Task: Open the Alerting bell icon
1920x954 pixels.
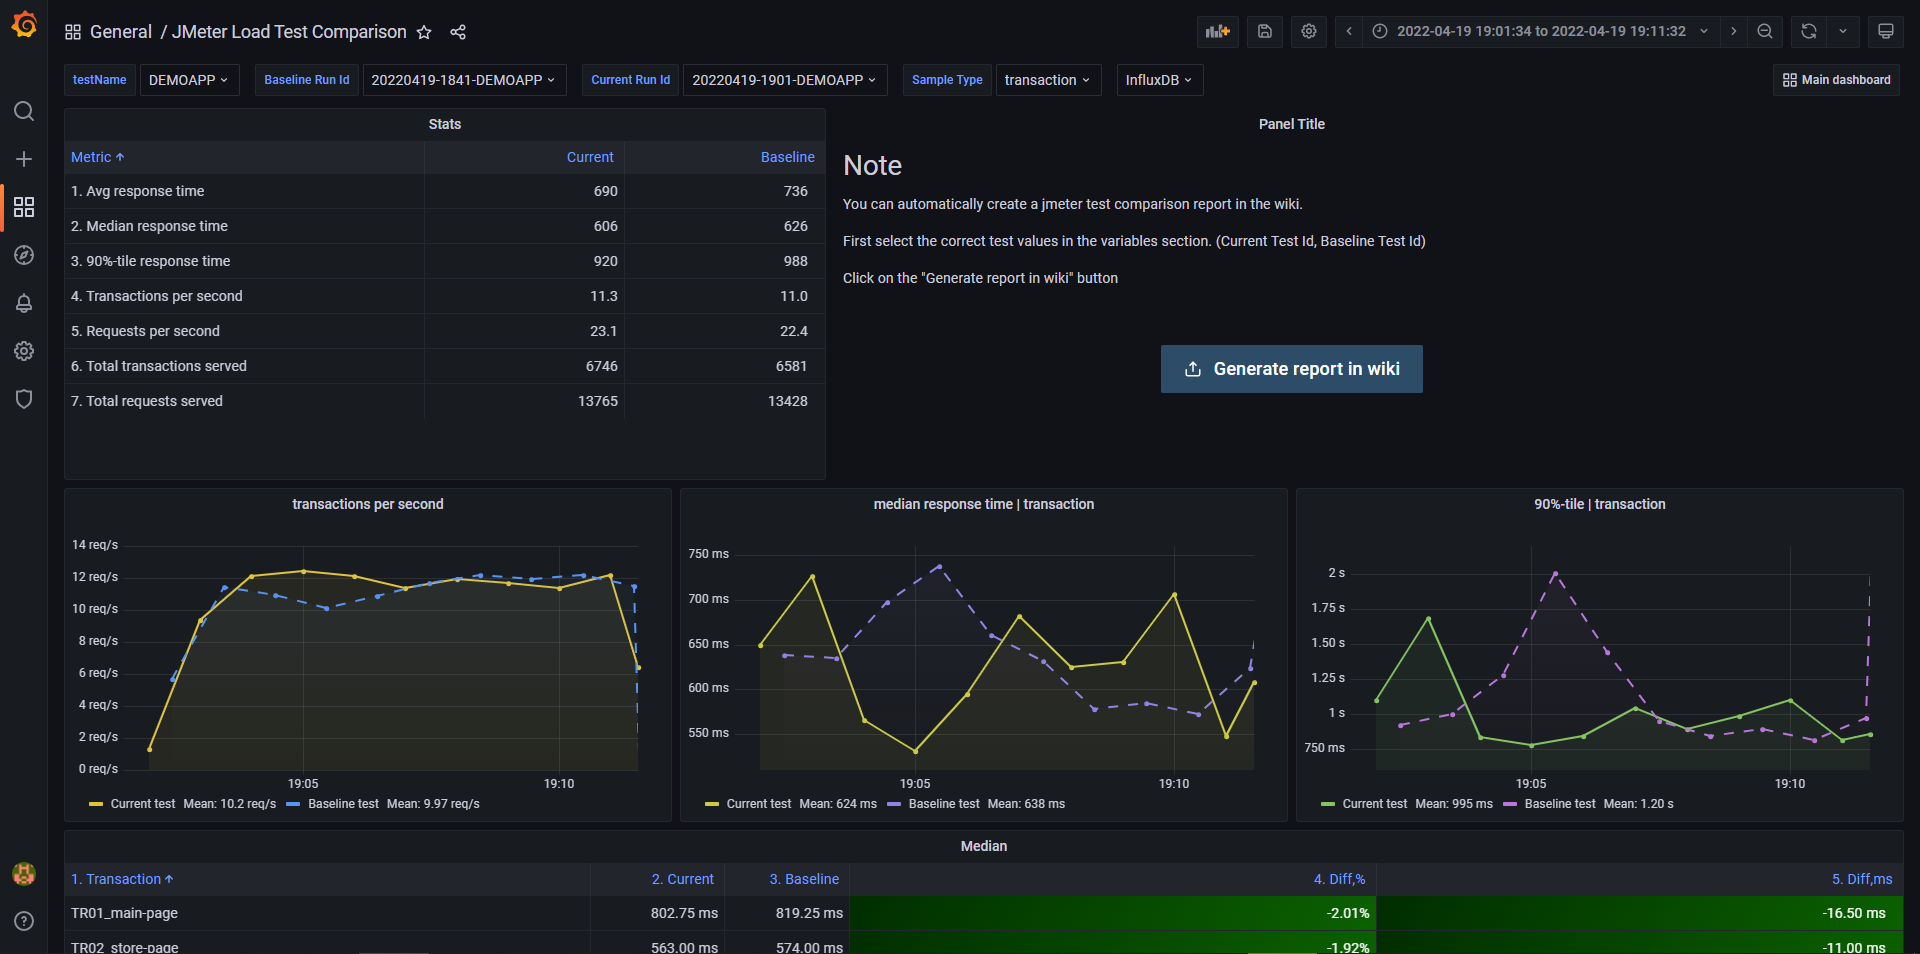Action: [24, 303]
